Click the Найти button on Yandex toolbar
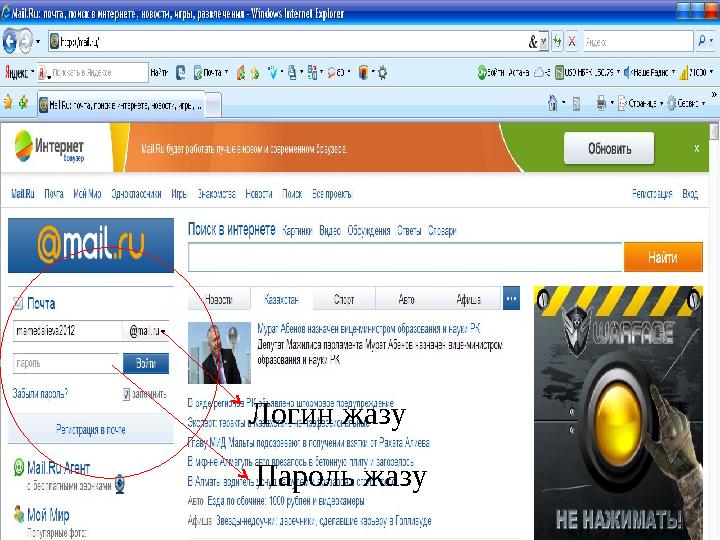 pyautogui.click(x=159, y=73)
